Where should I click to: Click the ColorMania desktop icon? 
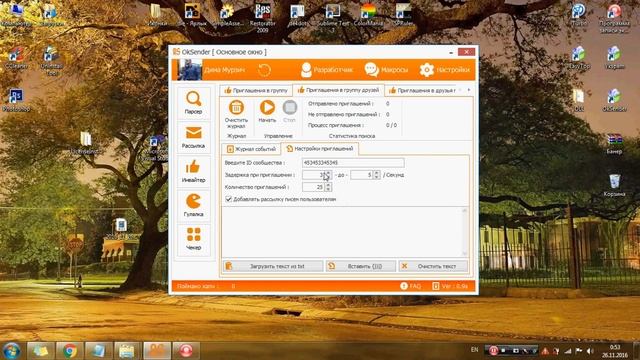(368, 16)
